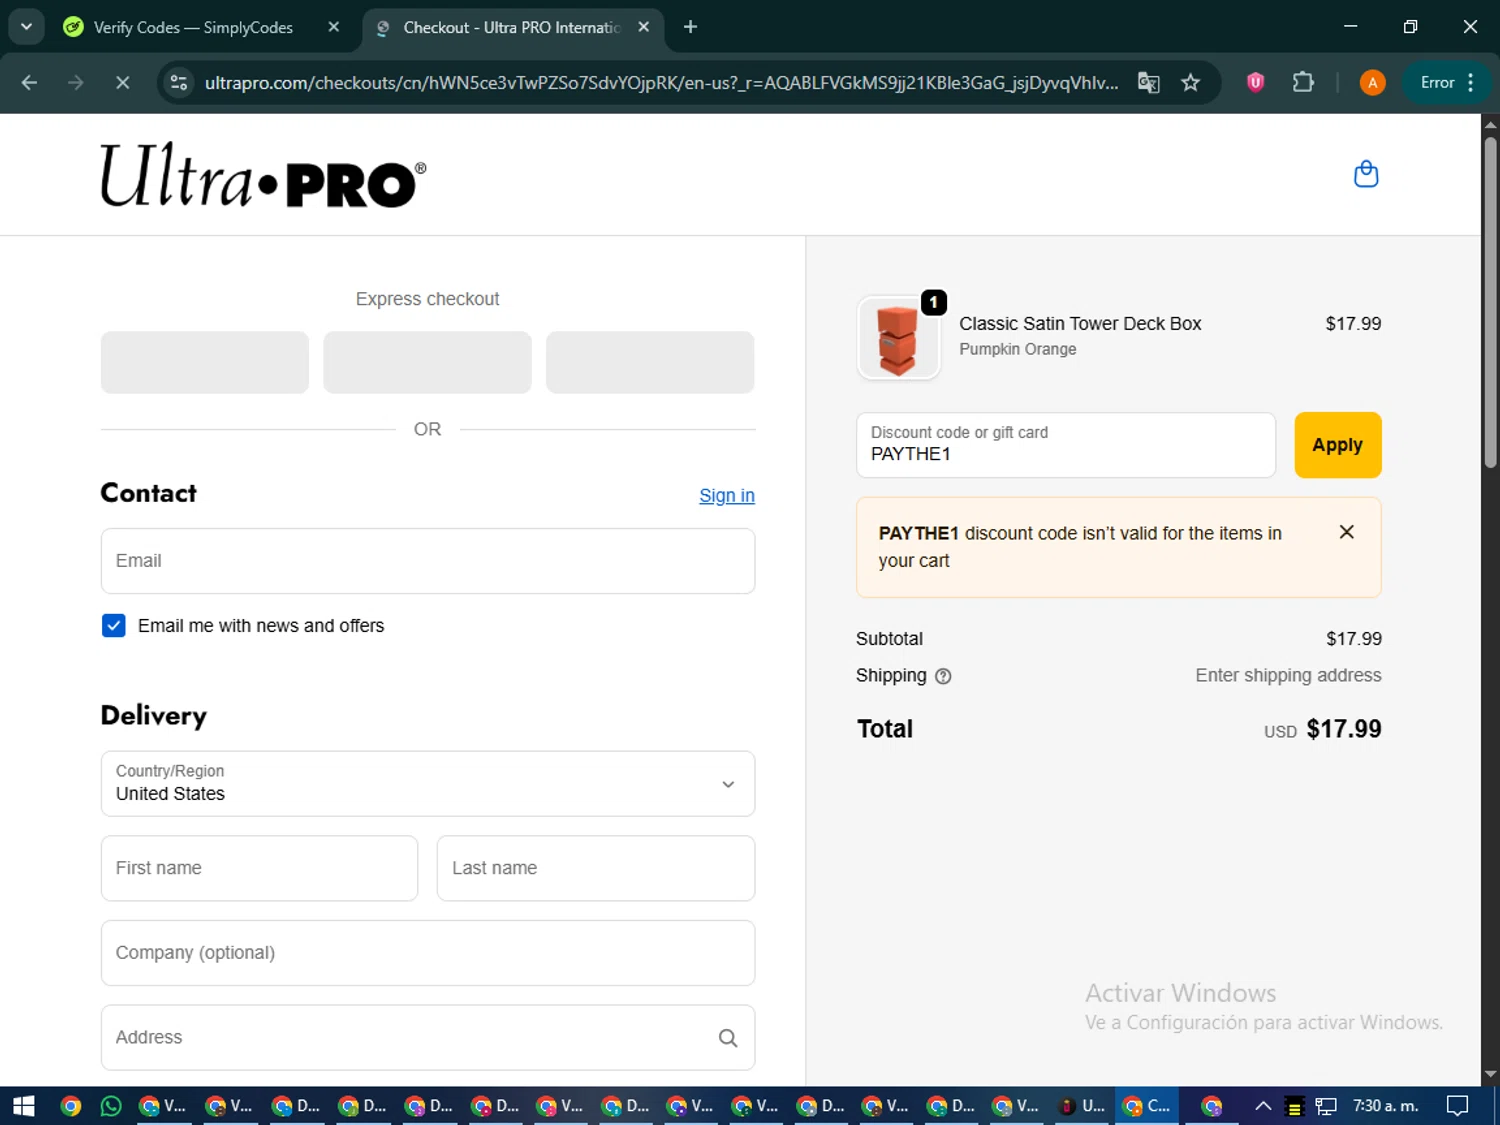Open the orange profile avatar
Image resolution: width=1500 pixels, height=1125 pixels.
(1372, 83)
